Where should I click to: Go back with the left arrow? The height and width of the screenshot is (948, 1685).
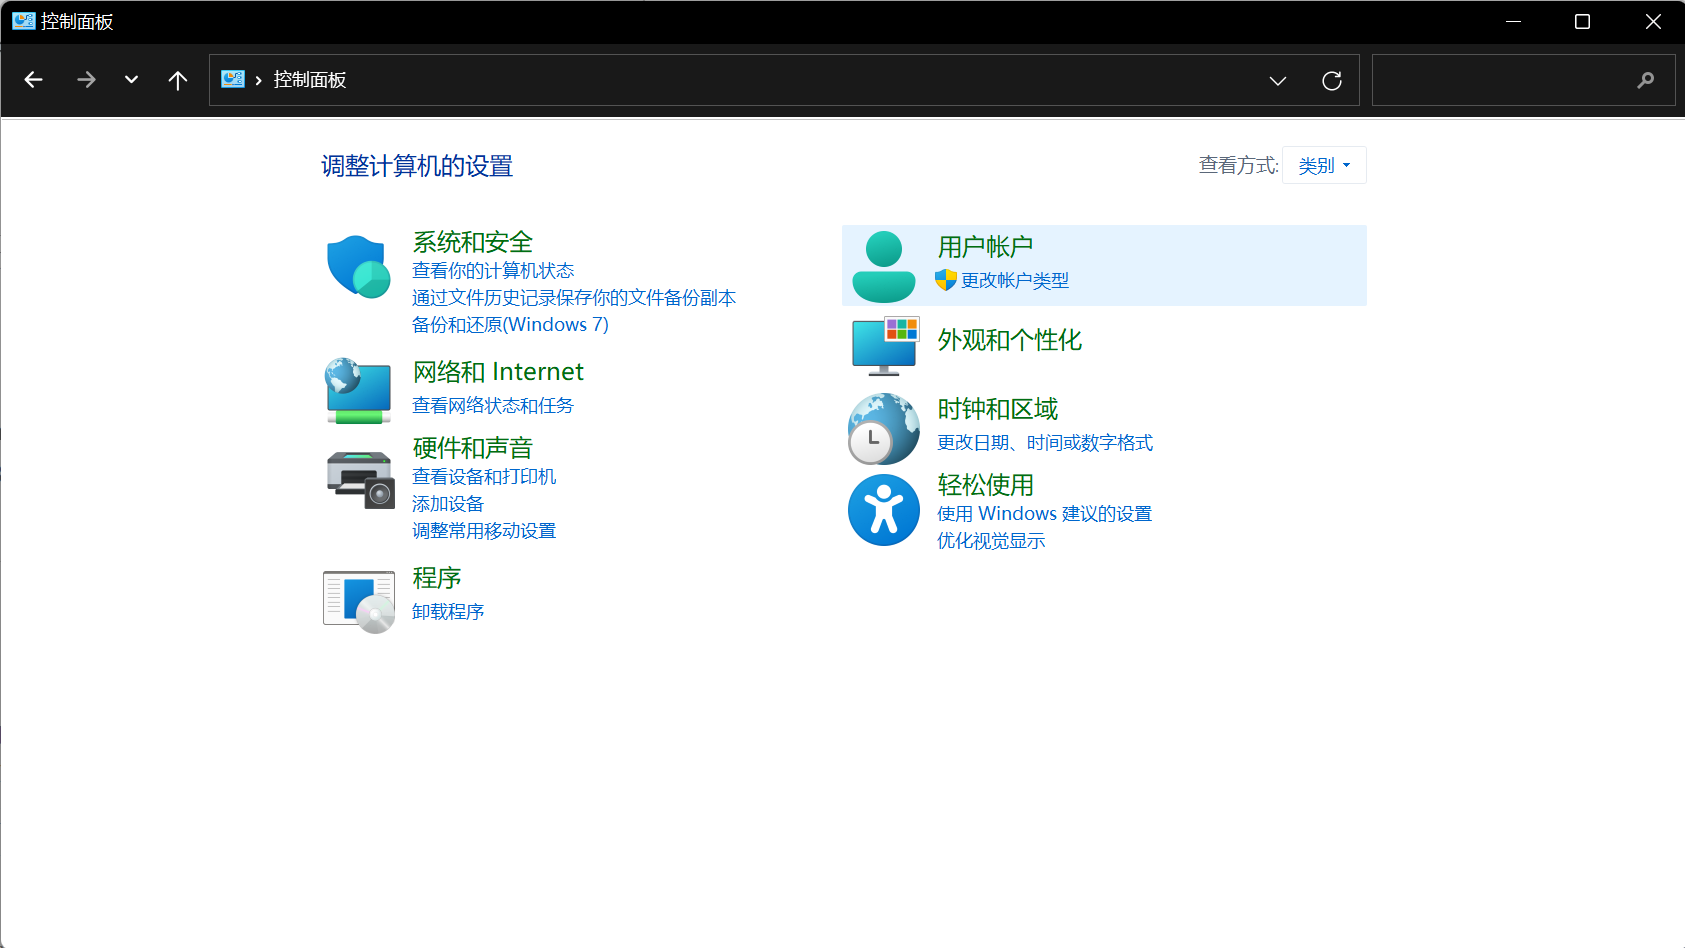tap(33, 80)
